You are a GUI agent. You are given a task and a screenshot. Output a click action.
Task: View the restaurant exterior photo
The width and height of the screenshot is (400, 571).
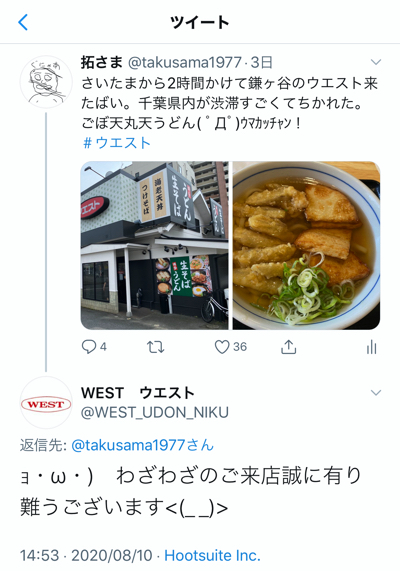154,245
